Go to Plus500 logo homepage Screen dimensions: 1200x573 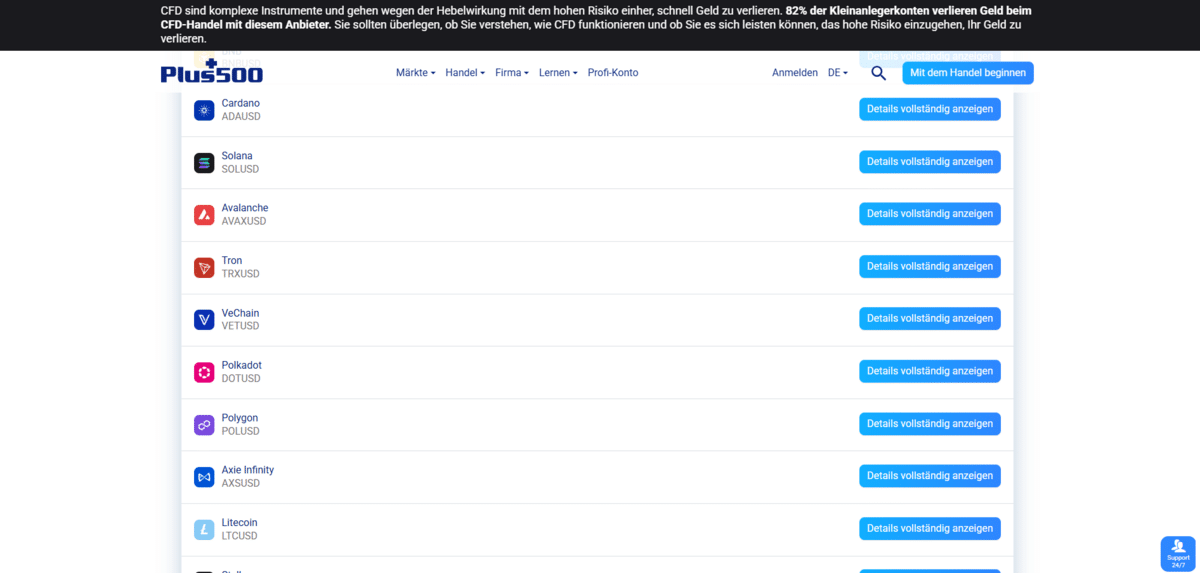coord(212,72)
